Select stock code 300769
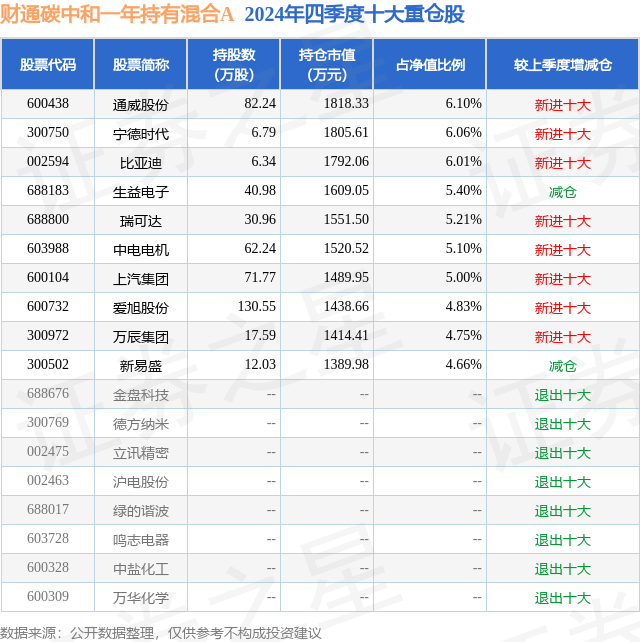Screen dimensions: 640x642 coord(48,423)
